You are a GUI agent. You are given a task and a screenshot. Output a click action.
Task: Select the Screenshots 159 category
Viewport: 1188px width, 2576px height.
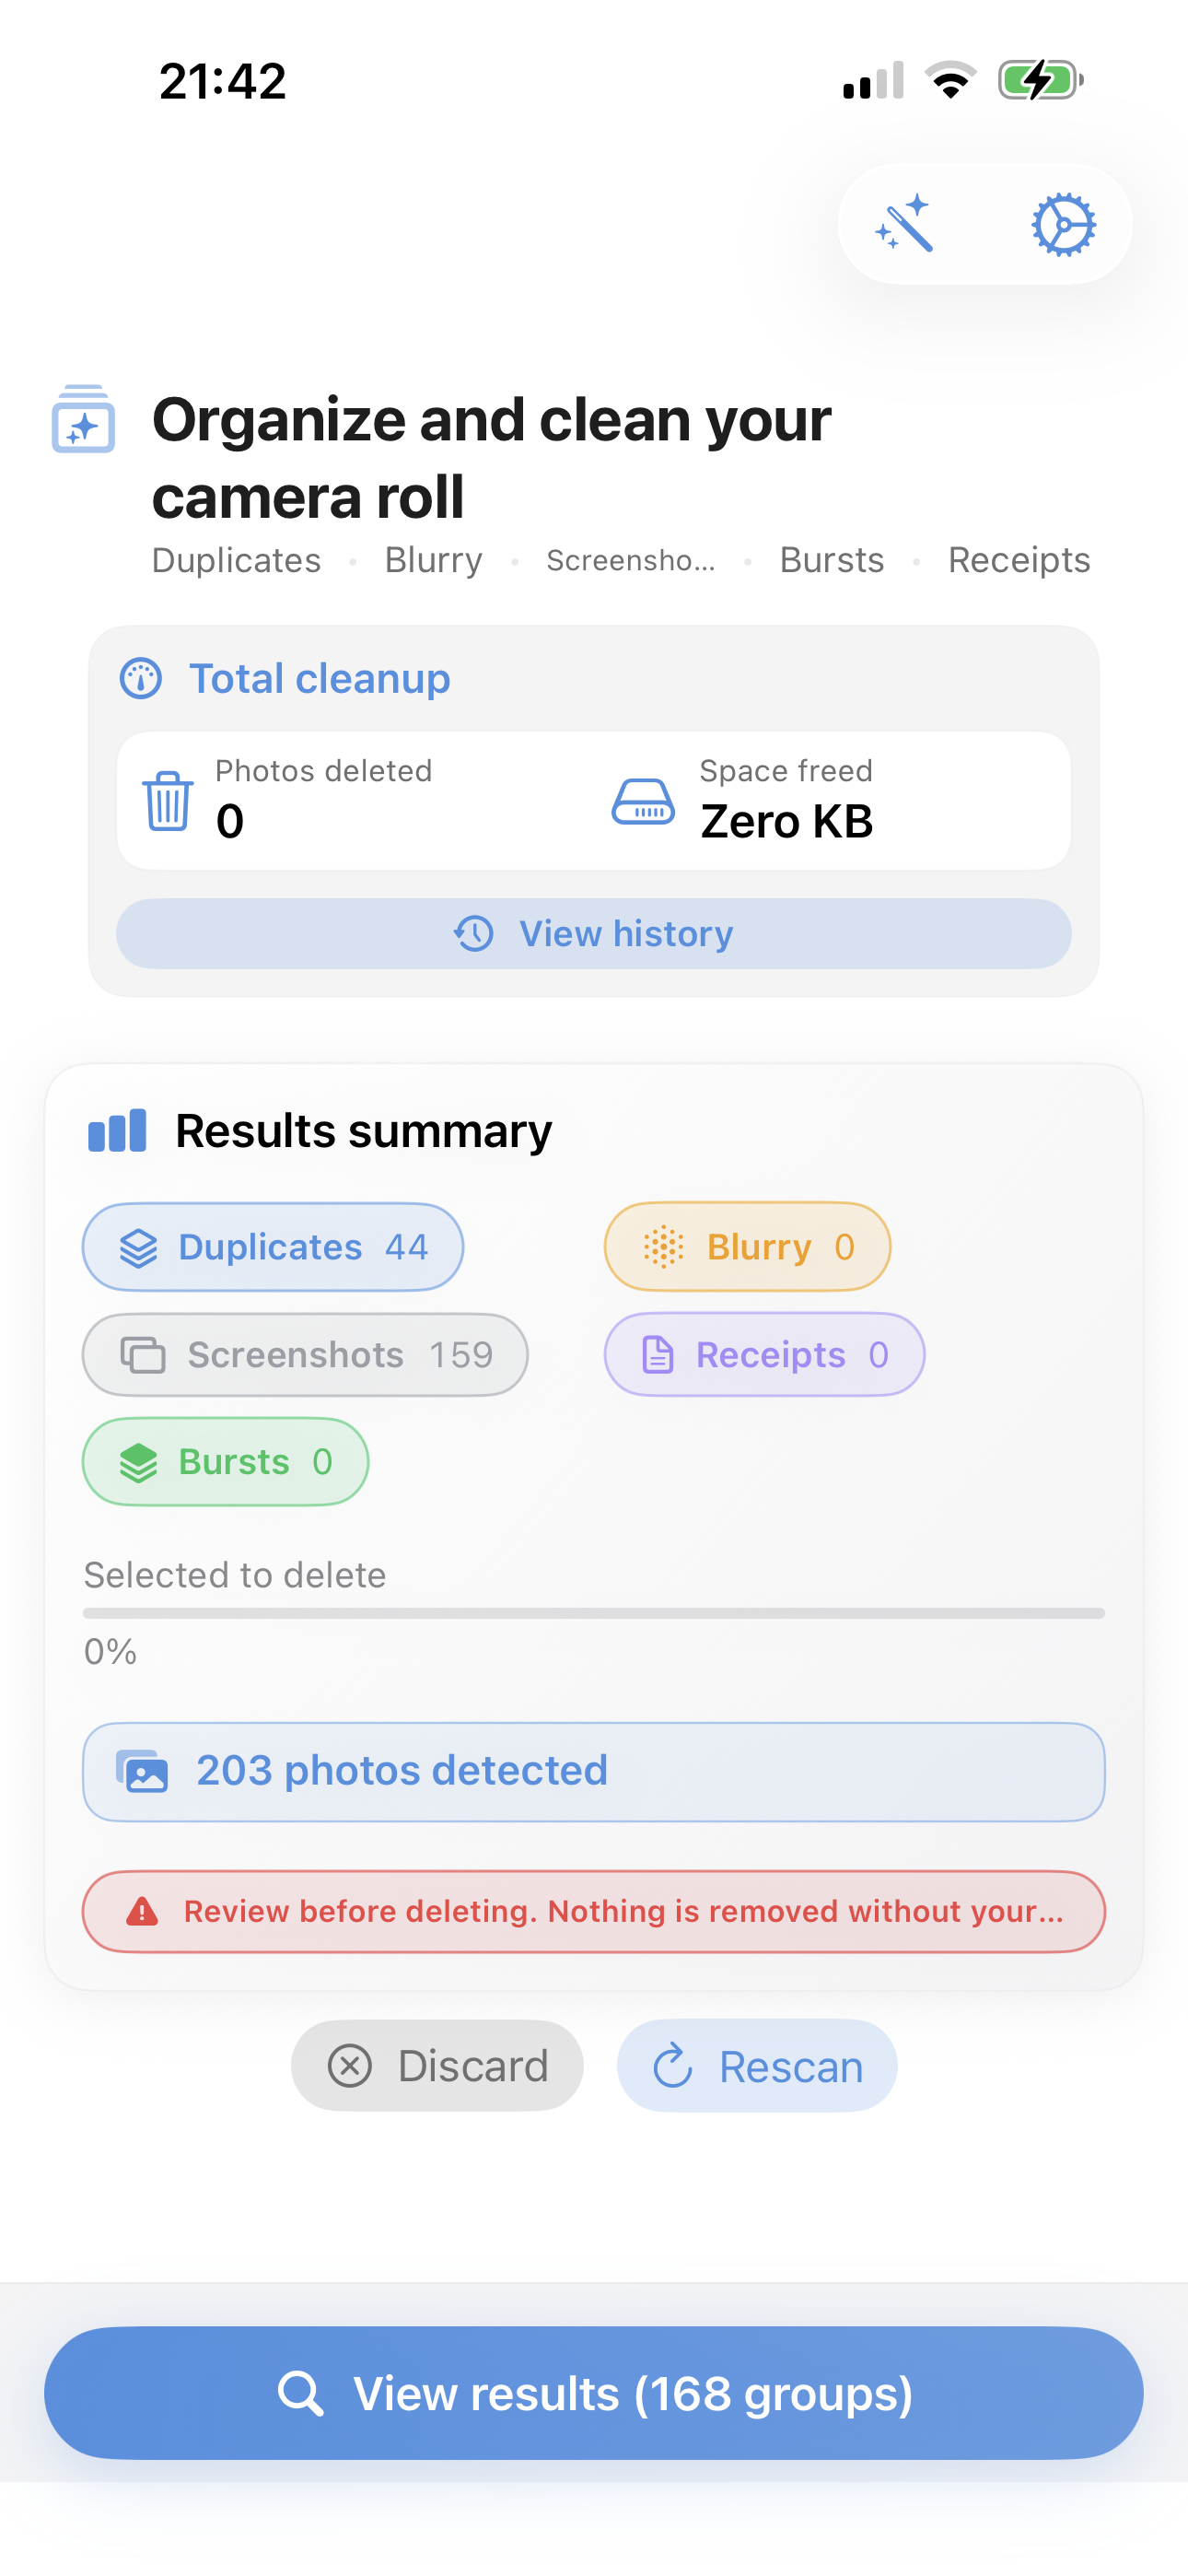303,1354
